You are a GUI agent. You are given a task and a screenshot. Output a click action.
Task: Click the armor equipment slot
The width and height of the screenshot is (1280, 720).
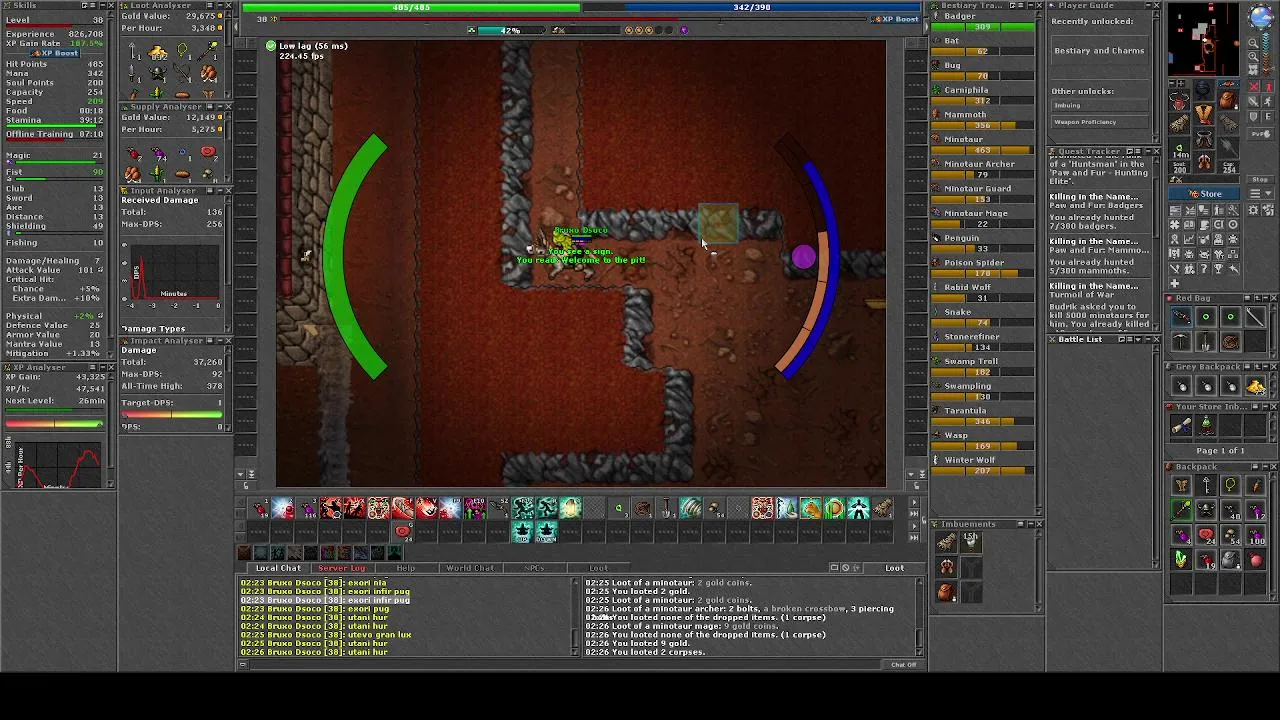[1204, 113]
